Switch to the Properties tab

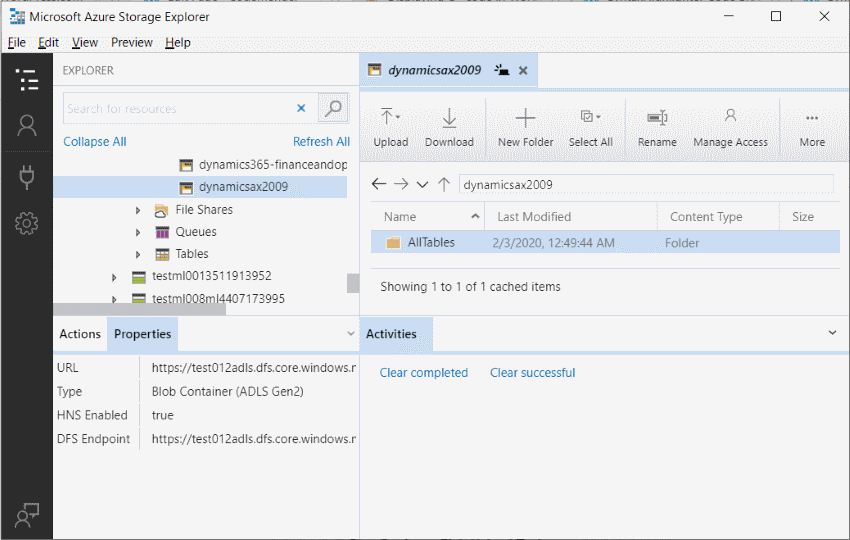[143, 334]
